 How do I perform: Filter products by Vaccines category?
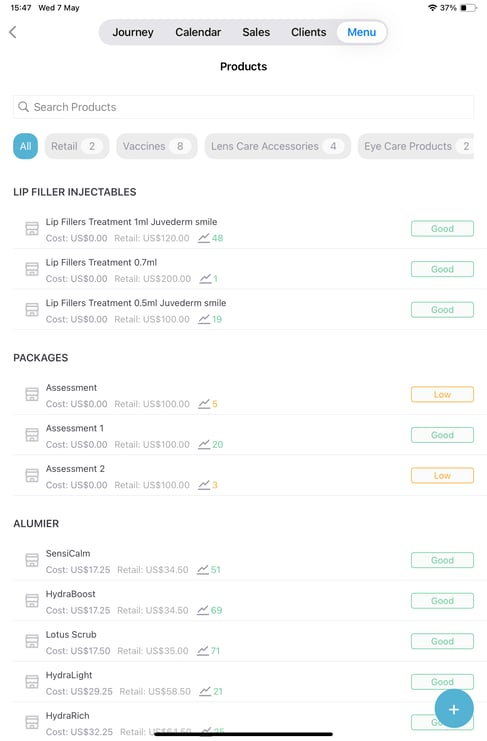pos(157,146)
